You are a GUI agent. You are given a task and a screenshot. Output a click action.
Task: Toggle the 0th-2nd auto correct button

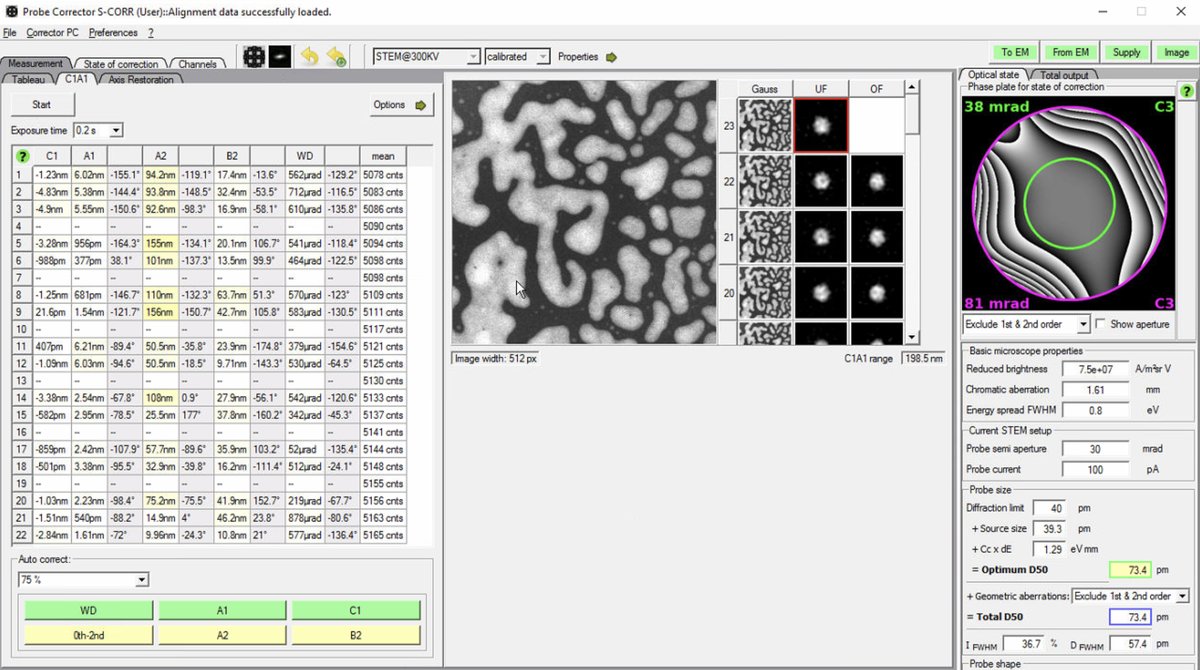[x=87, y=634]
